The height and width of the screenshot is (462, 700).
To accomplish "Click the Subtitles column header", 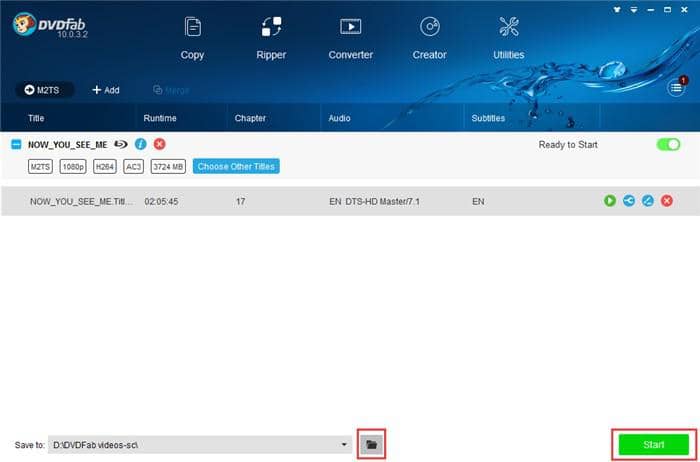I will [488, 118].
